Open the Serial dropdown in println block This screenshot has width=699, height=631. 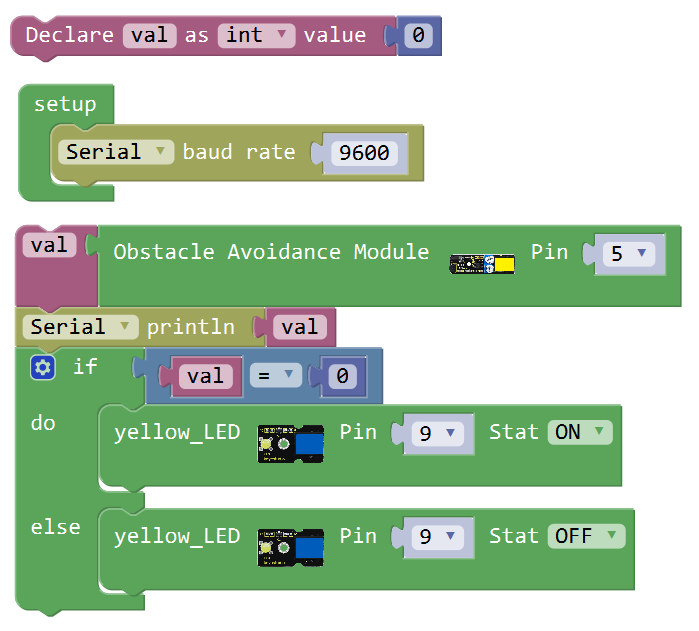pos(81,327)
